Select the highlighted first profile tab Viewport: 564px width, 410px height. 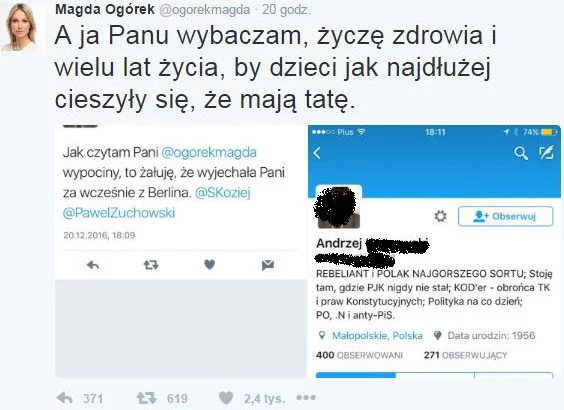click(356, 375)
